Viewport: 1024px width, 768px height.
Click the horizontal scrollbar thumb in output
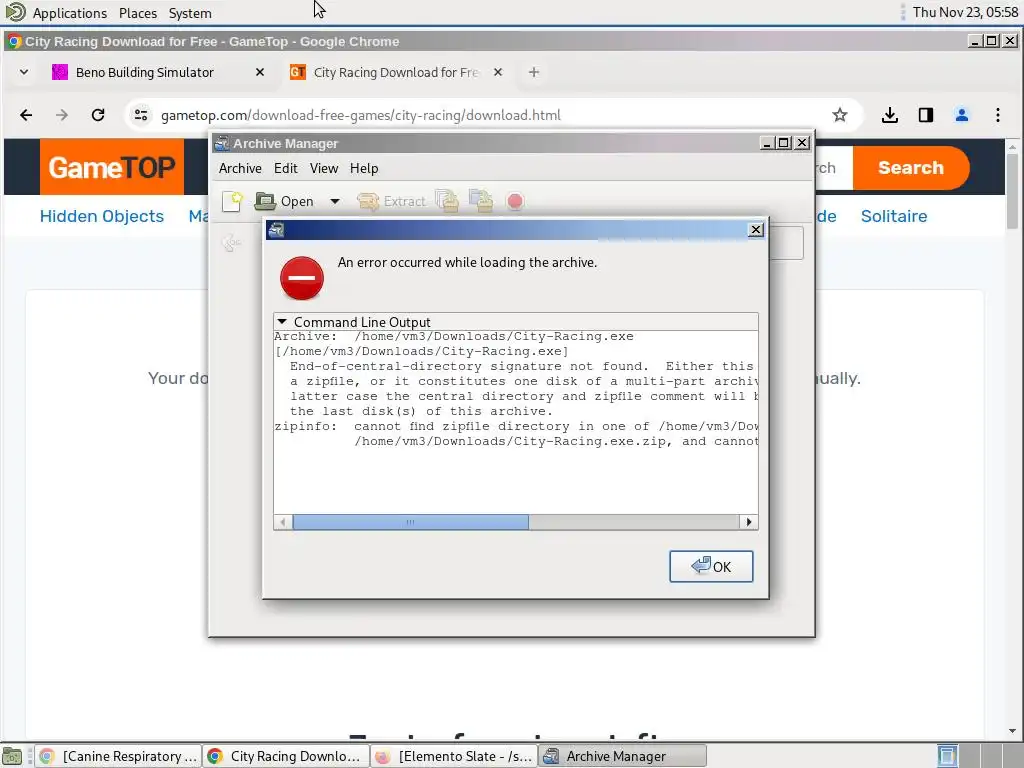[410, 522]
